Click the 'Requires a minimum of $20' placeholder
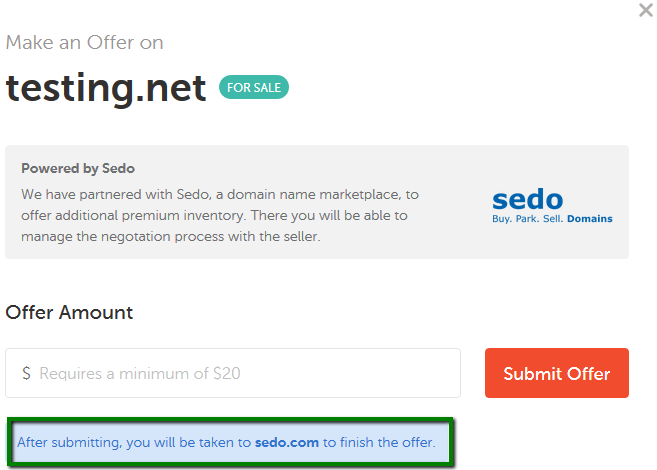This screenshot has height=470, width=657. (x=140, y=373)
